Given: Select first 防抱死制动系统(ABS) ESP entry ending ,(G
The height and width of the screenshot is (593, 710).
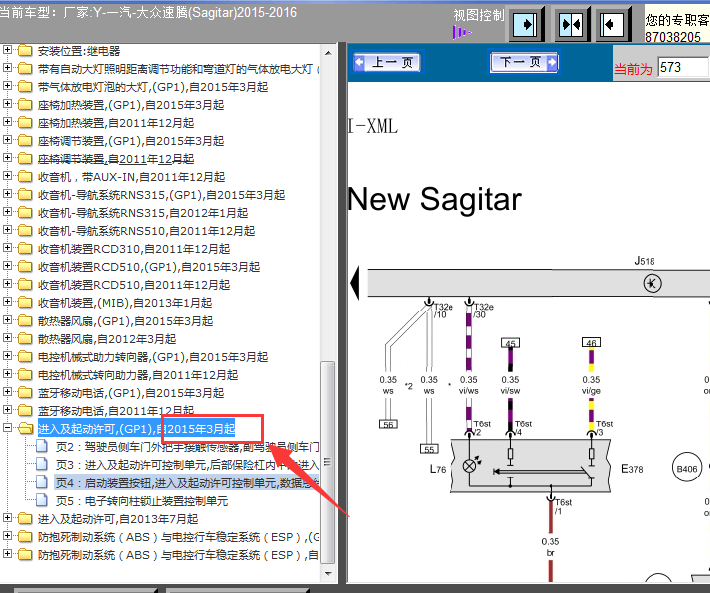Looking at the screenshot, I should (178, 537).
